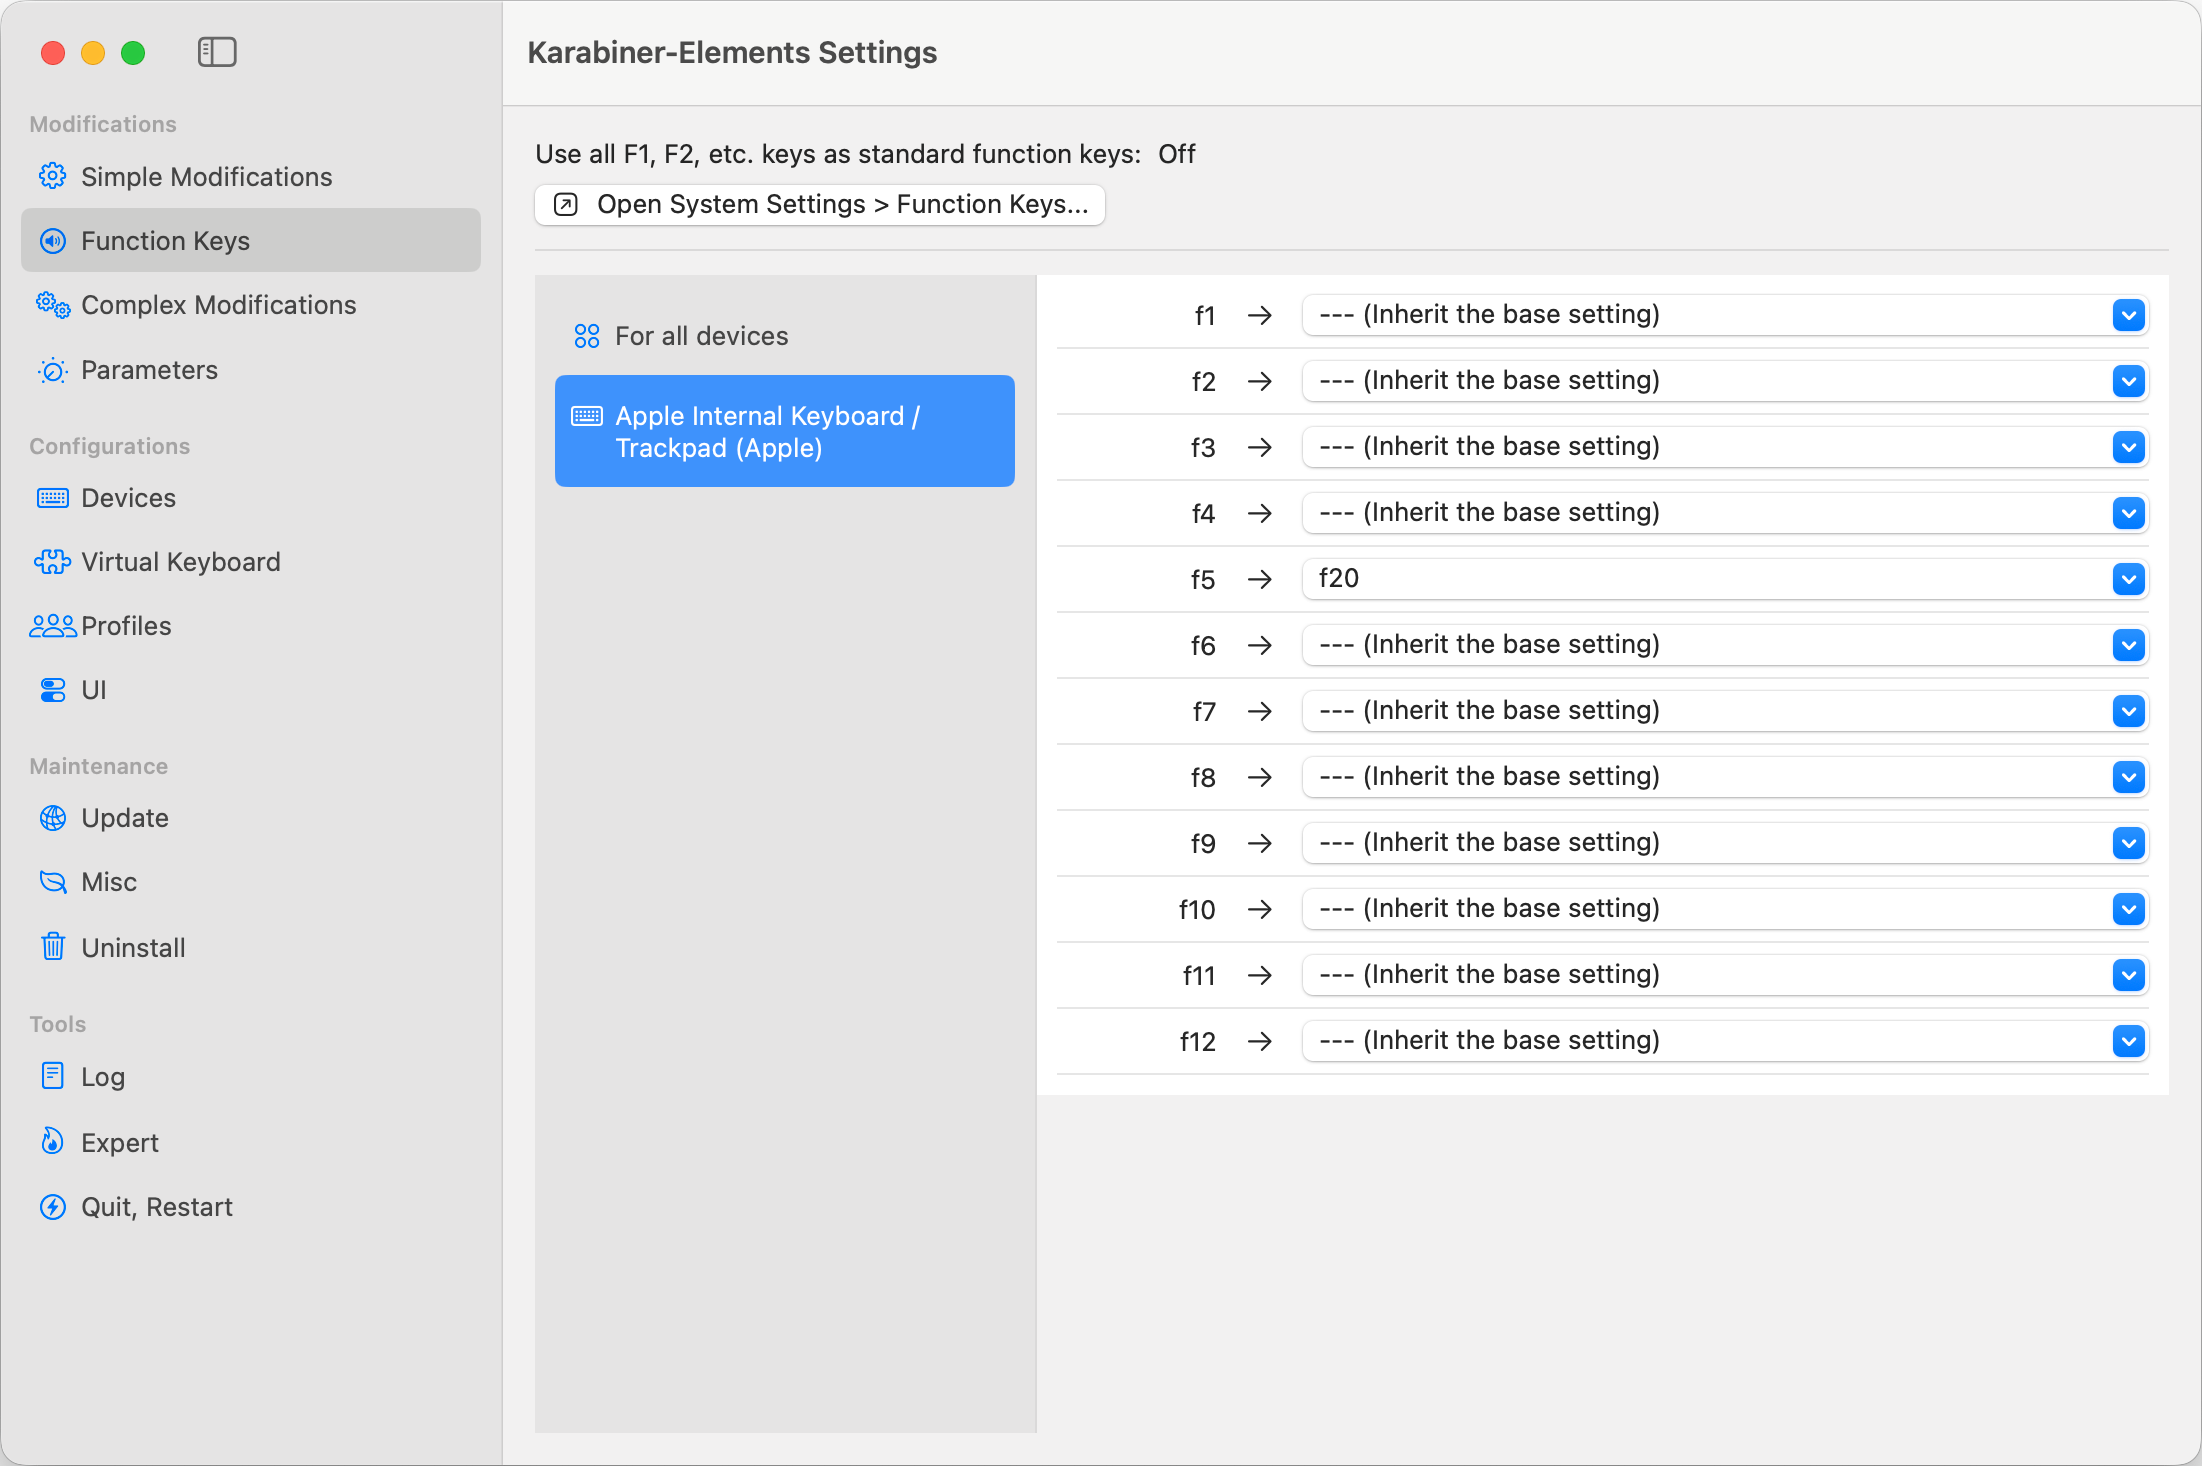Click the Apple Internal Keyboard keyboard icon

pyautogui.click(x=587, y=416)
